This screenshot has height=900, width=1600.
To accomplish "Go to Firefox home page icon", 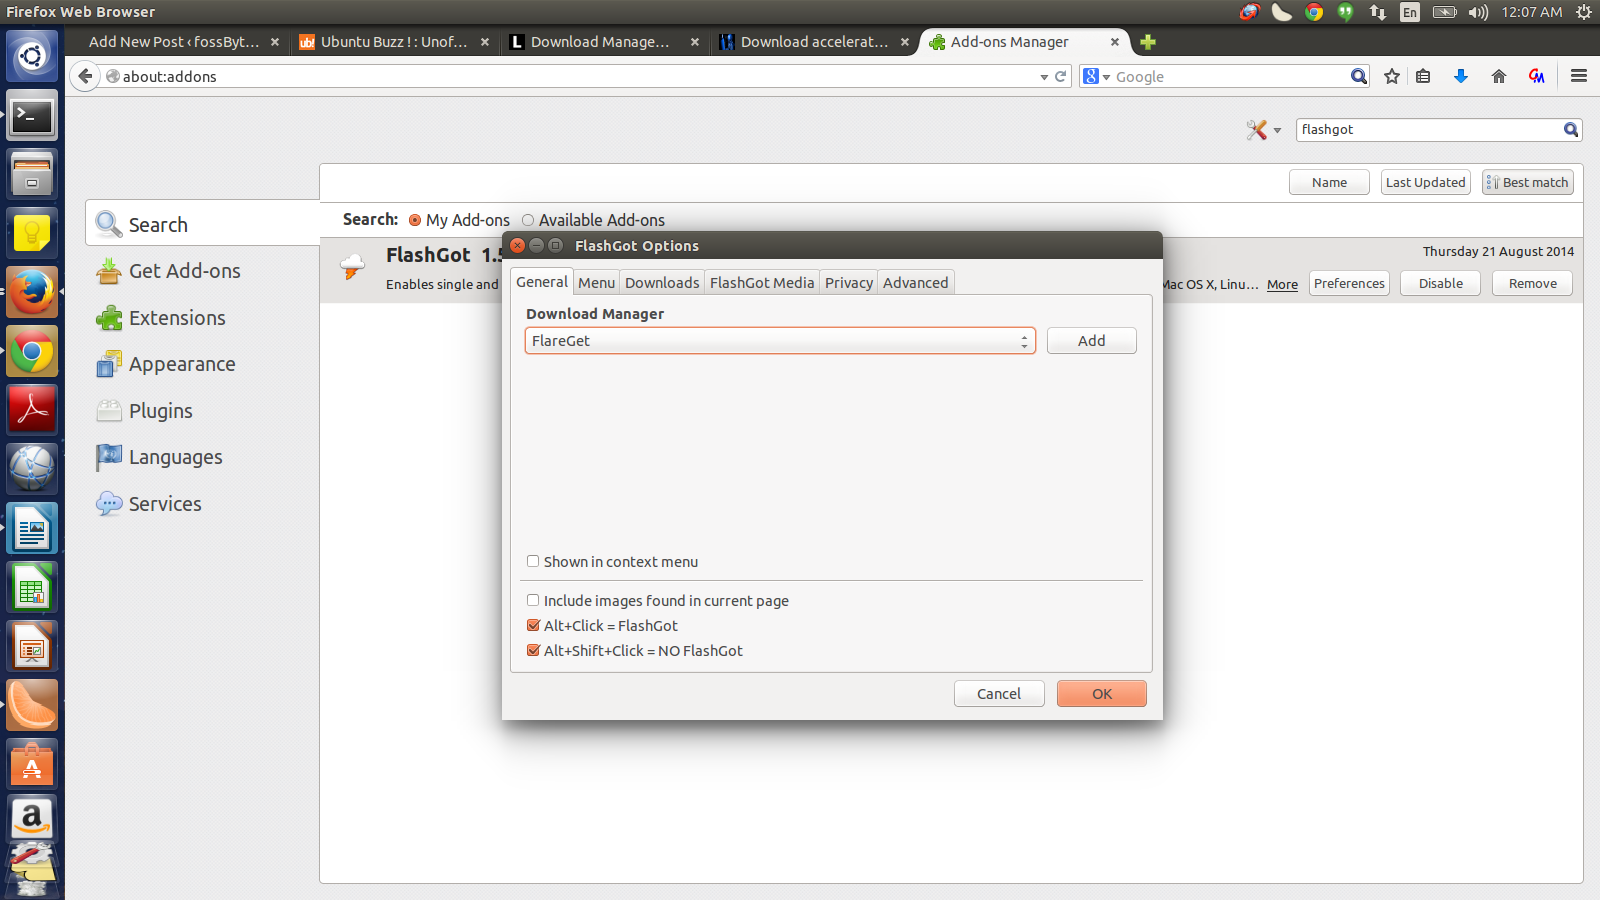I will tap(1498, 76).
